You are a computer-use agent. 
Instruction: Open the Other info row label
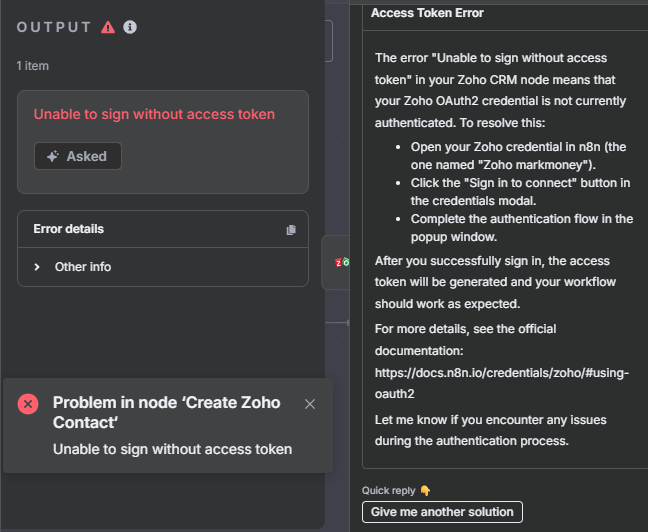click(83, 267)
